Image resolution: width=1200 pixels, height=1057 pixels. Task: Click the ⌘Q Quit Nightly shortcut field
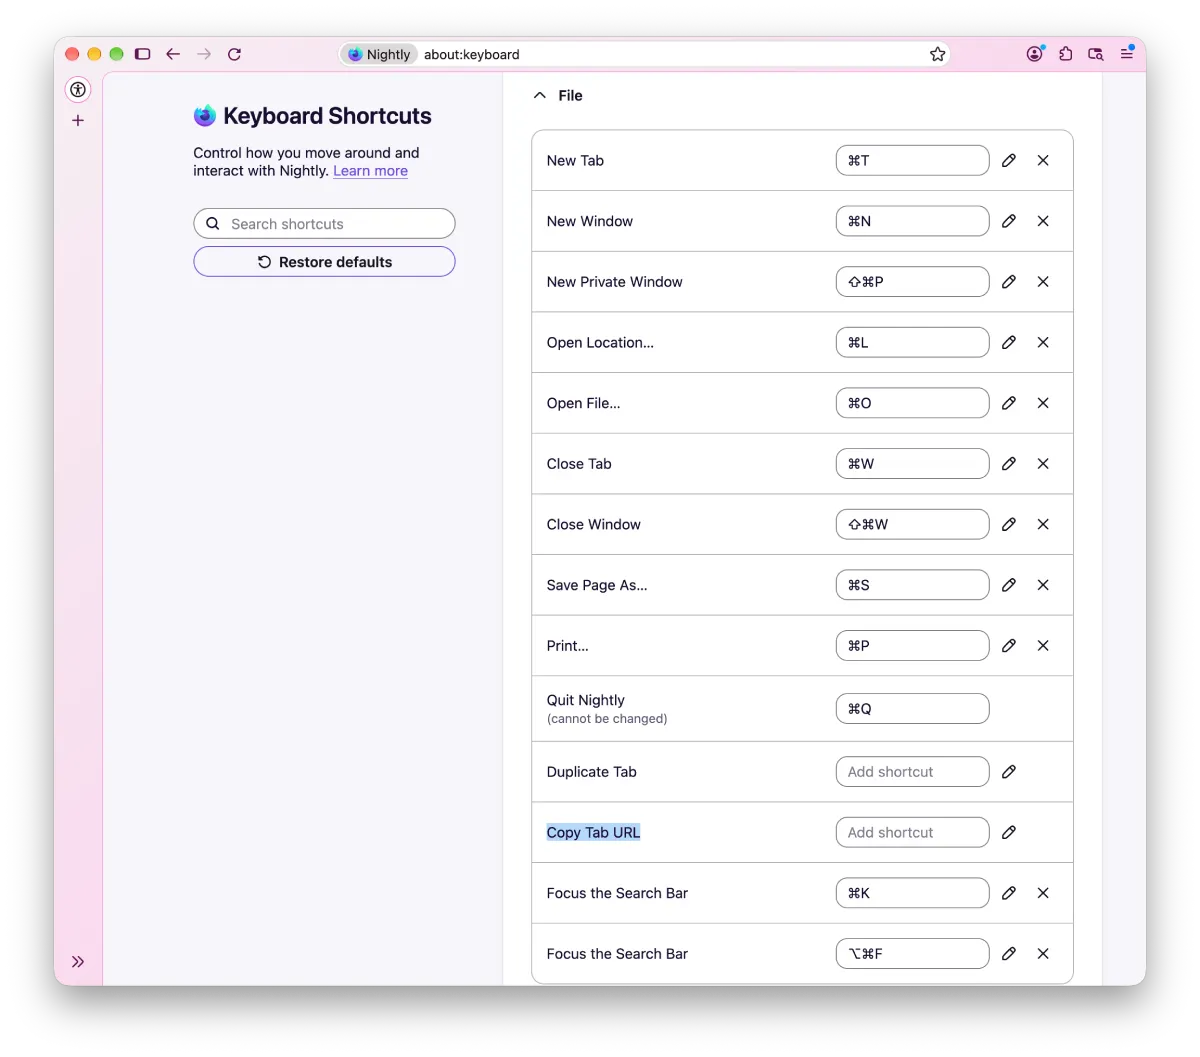tap(912, 709)
